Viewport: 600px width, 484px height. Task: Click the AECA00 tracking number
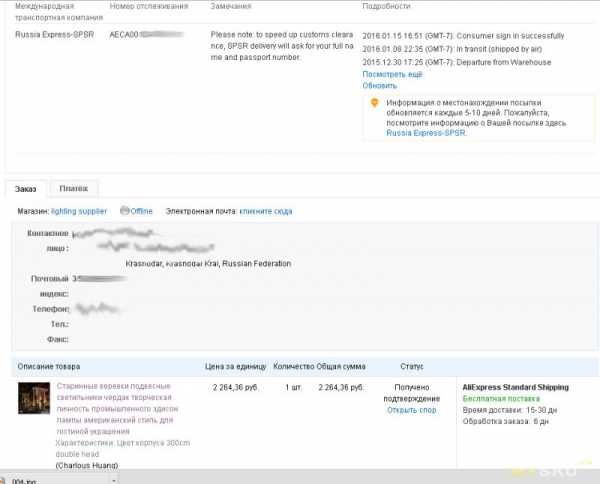(x=125, y=34)
